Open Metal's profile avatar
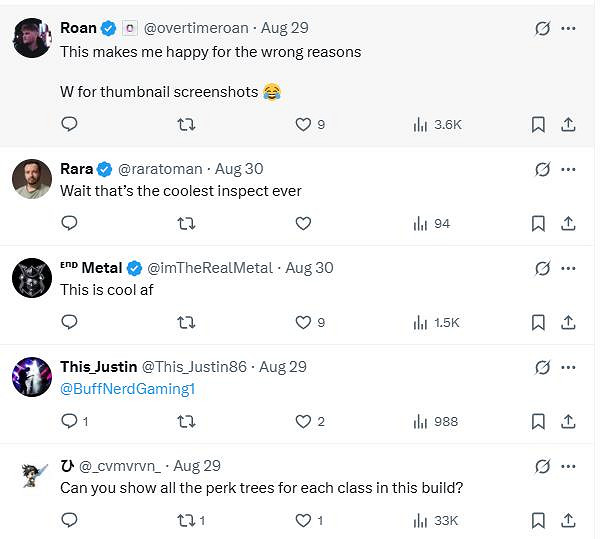 click(x=32, y=278)
